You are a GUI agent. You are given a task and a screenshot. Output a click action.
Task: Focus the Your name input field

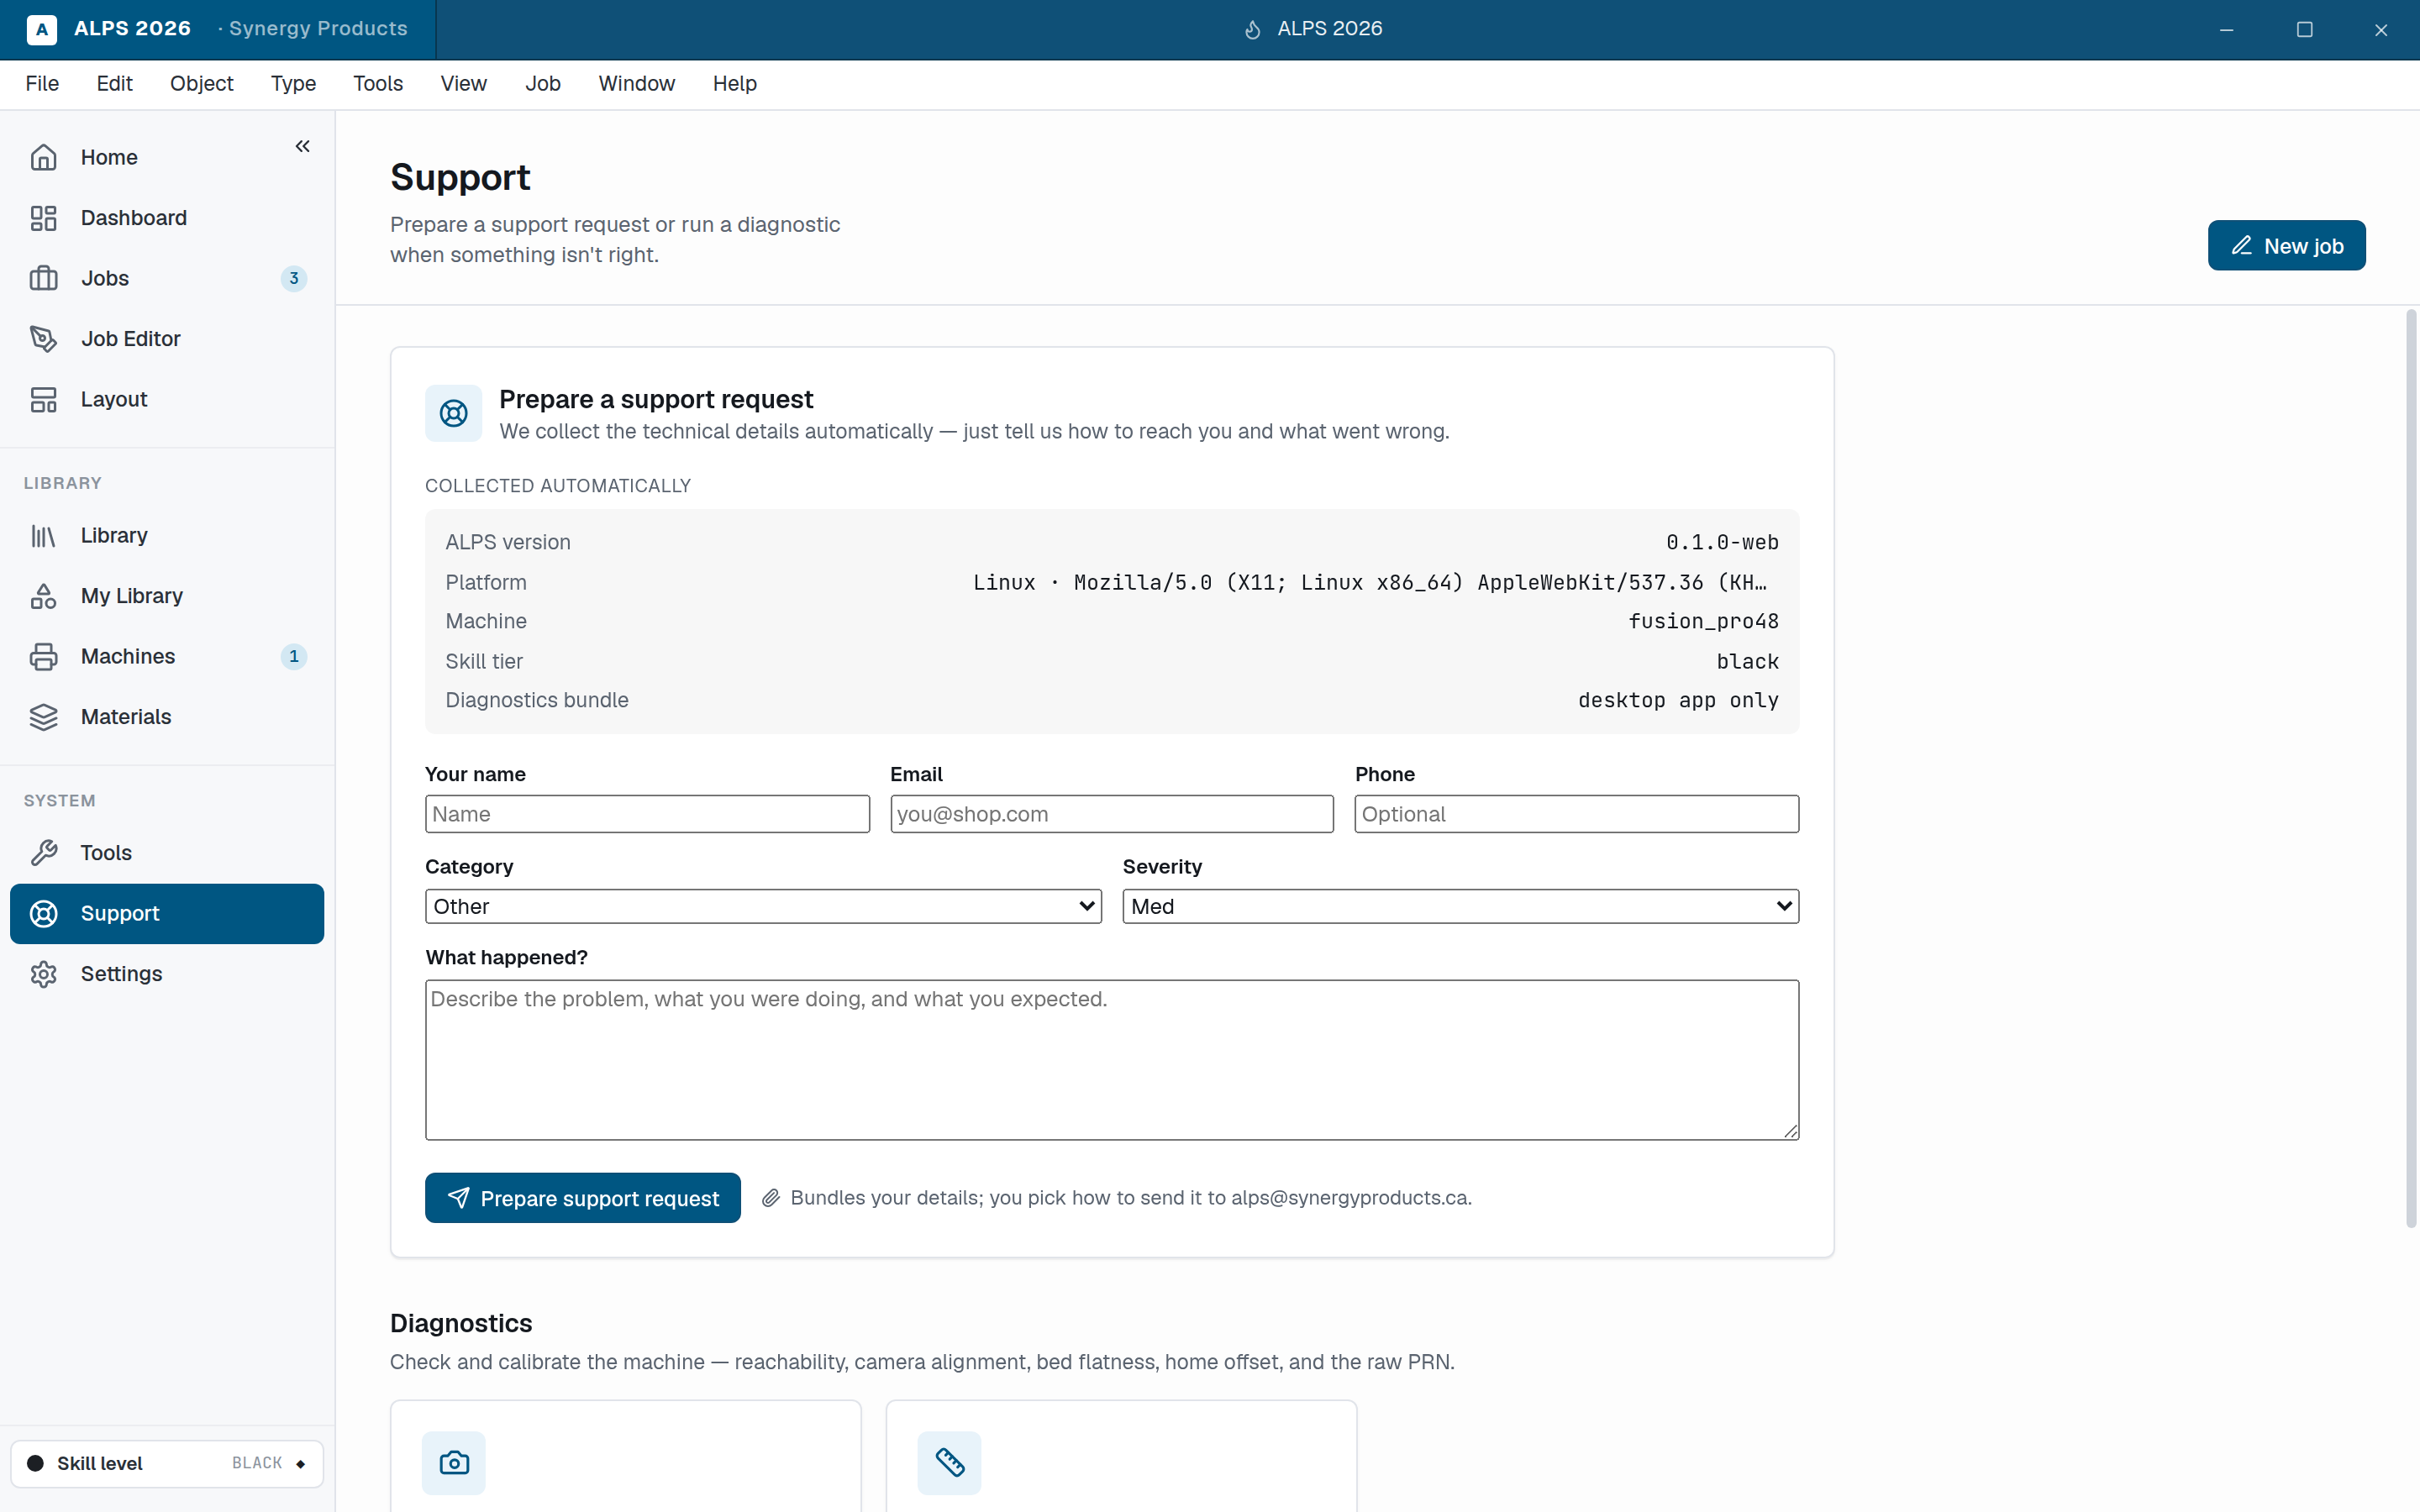647,814
